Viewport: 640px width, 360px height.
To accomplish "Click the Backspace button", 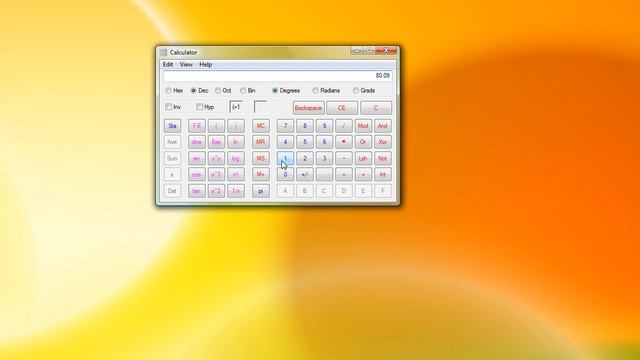I will [x=309, y=108].
